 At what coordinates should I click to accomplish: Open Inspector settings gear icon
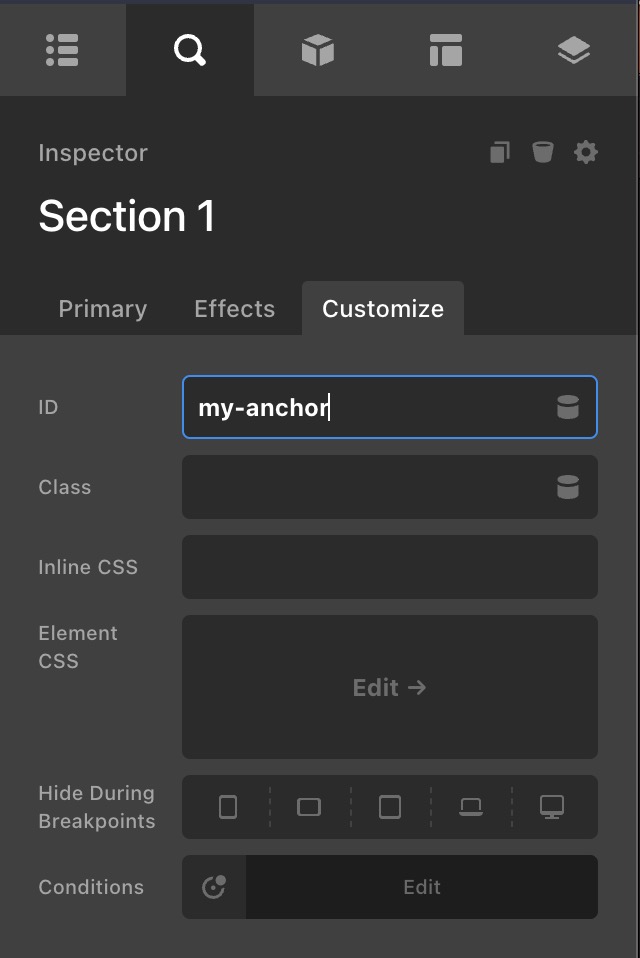[586, 152]
